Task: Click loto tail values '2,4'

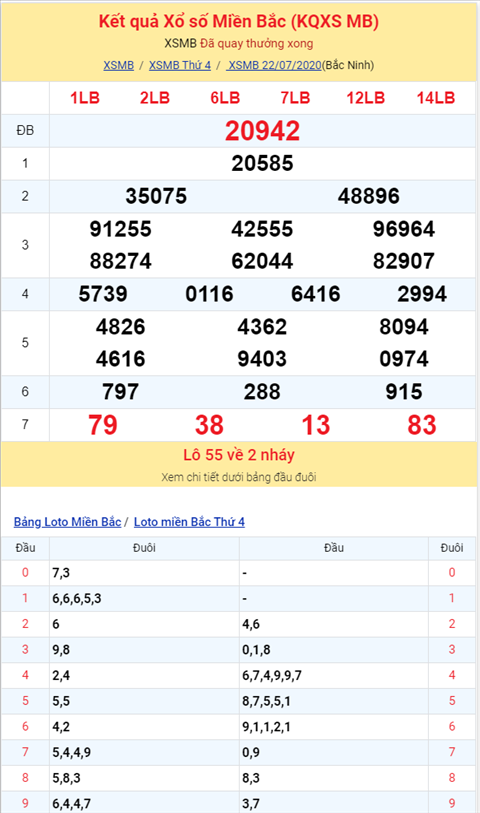Action: coord(61,676)
